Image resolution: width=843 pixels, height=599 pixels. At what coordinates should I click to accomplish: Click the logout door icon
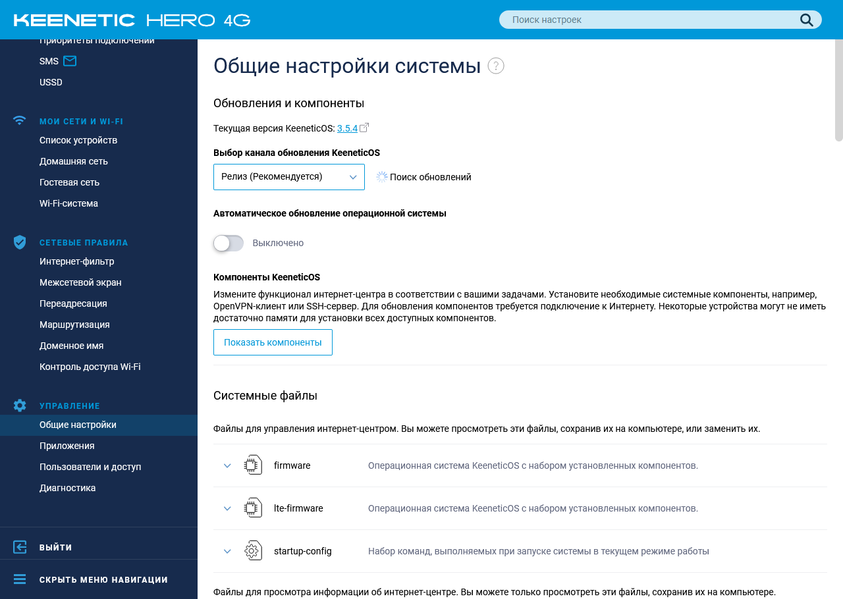pos(19,547)
